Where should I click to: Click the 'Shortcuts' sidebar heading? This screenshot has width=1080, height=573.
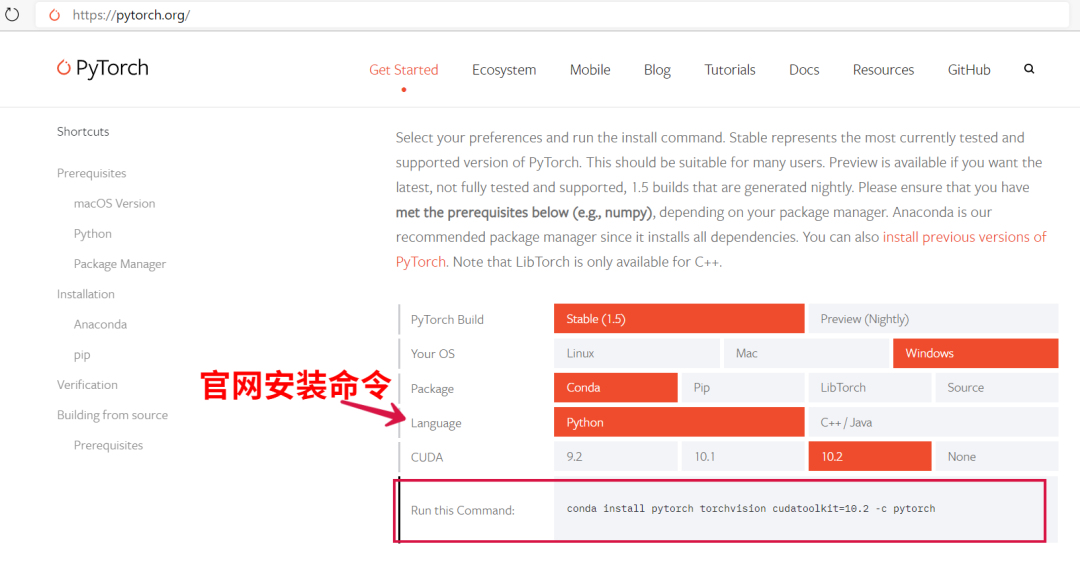point(83,132)
